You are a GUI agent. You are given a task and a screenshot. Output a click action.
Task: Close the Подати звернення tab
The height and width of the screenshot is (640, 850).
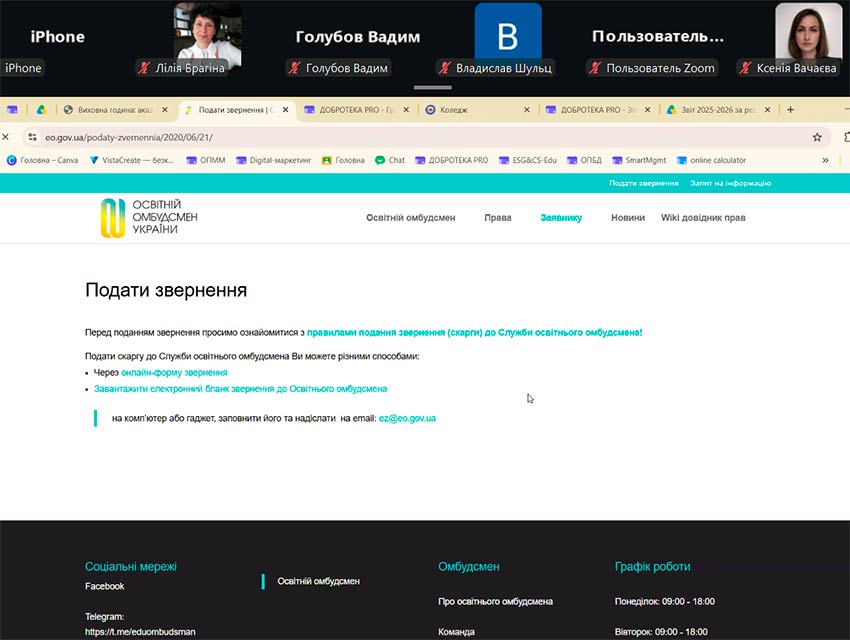pyautogui.click(x=286, y=109)
